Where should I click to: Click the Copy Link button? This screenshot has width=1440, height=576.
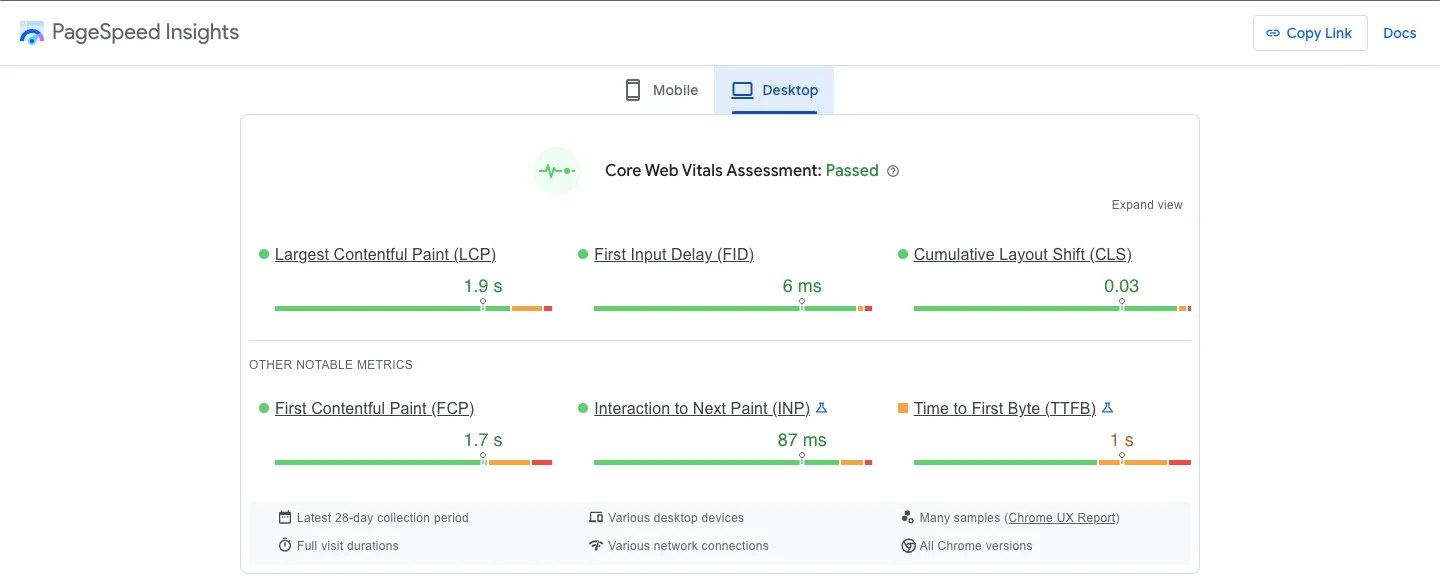click(1309, 33)
